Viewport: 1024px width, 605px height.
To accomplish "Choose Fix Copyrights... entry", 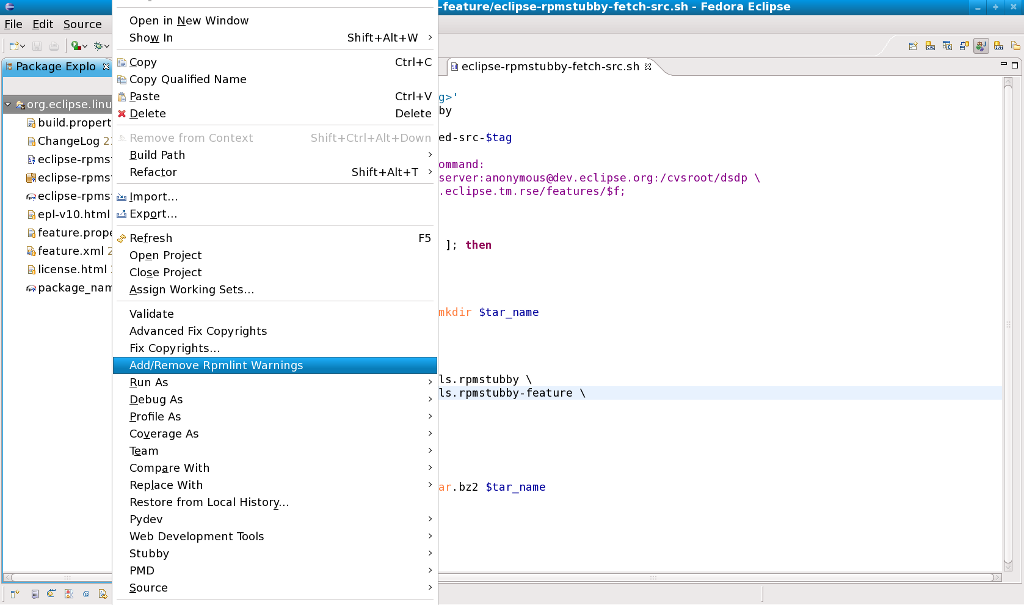I will (275, 348).
